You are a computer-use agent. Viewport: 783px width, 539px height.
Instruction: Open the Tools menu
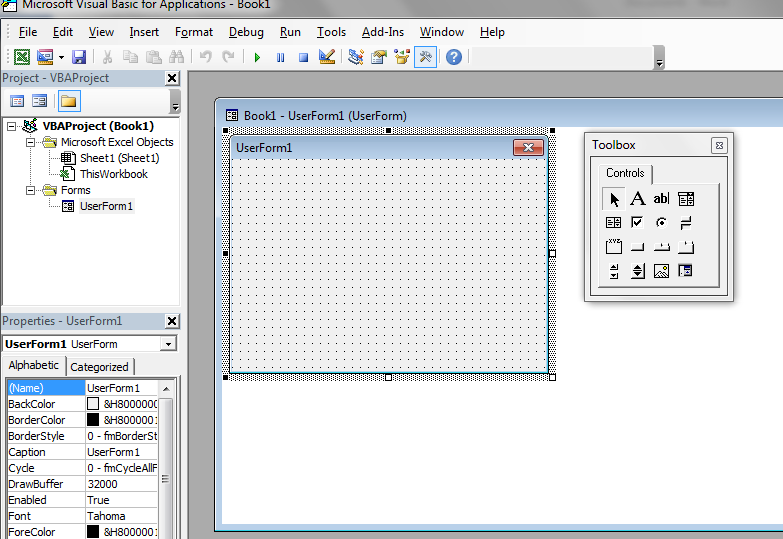331,32
